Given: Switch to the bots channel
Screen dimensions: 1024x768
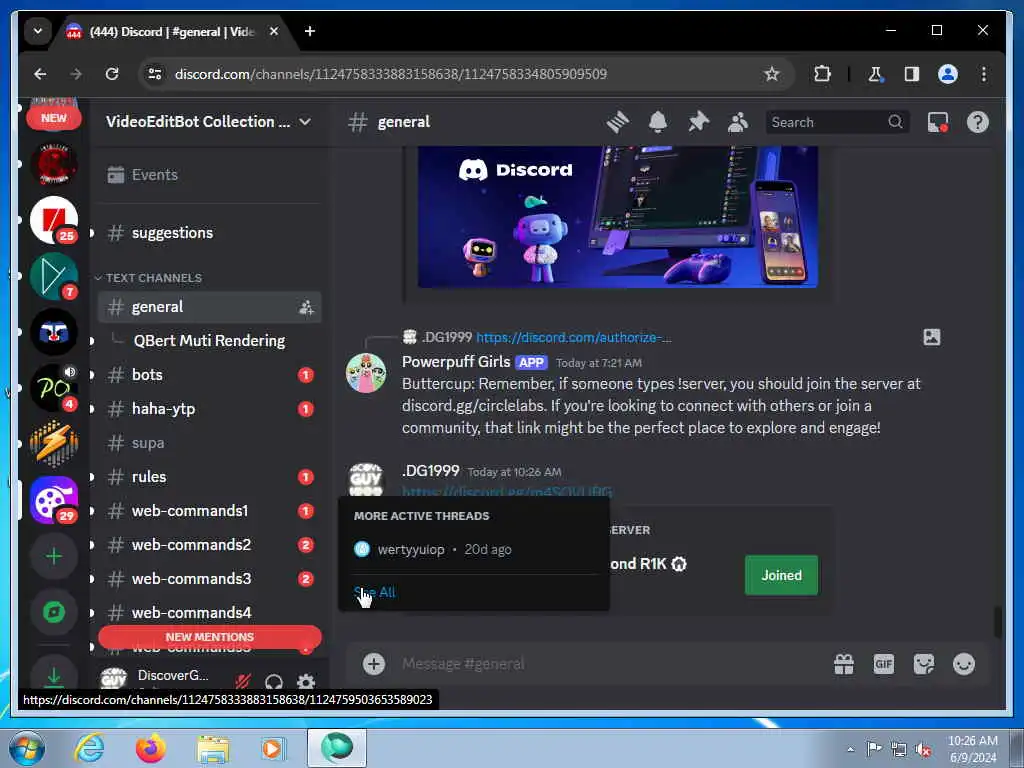Looking at the screenshot, I should [209, 375].
